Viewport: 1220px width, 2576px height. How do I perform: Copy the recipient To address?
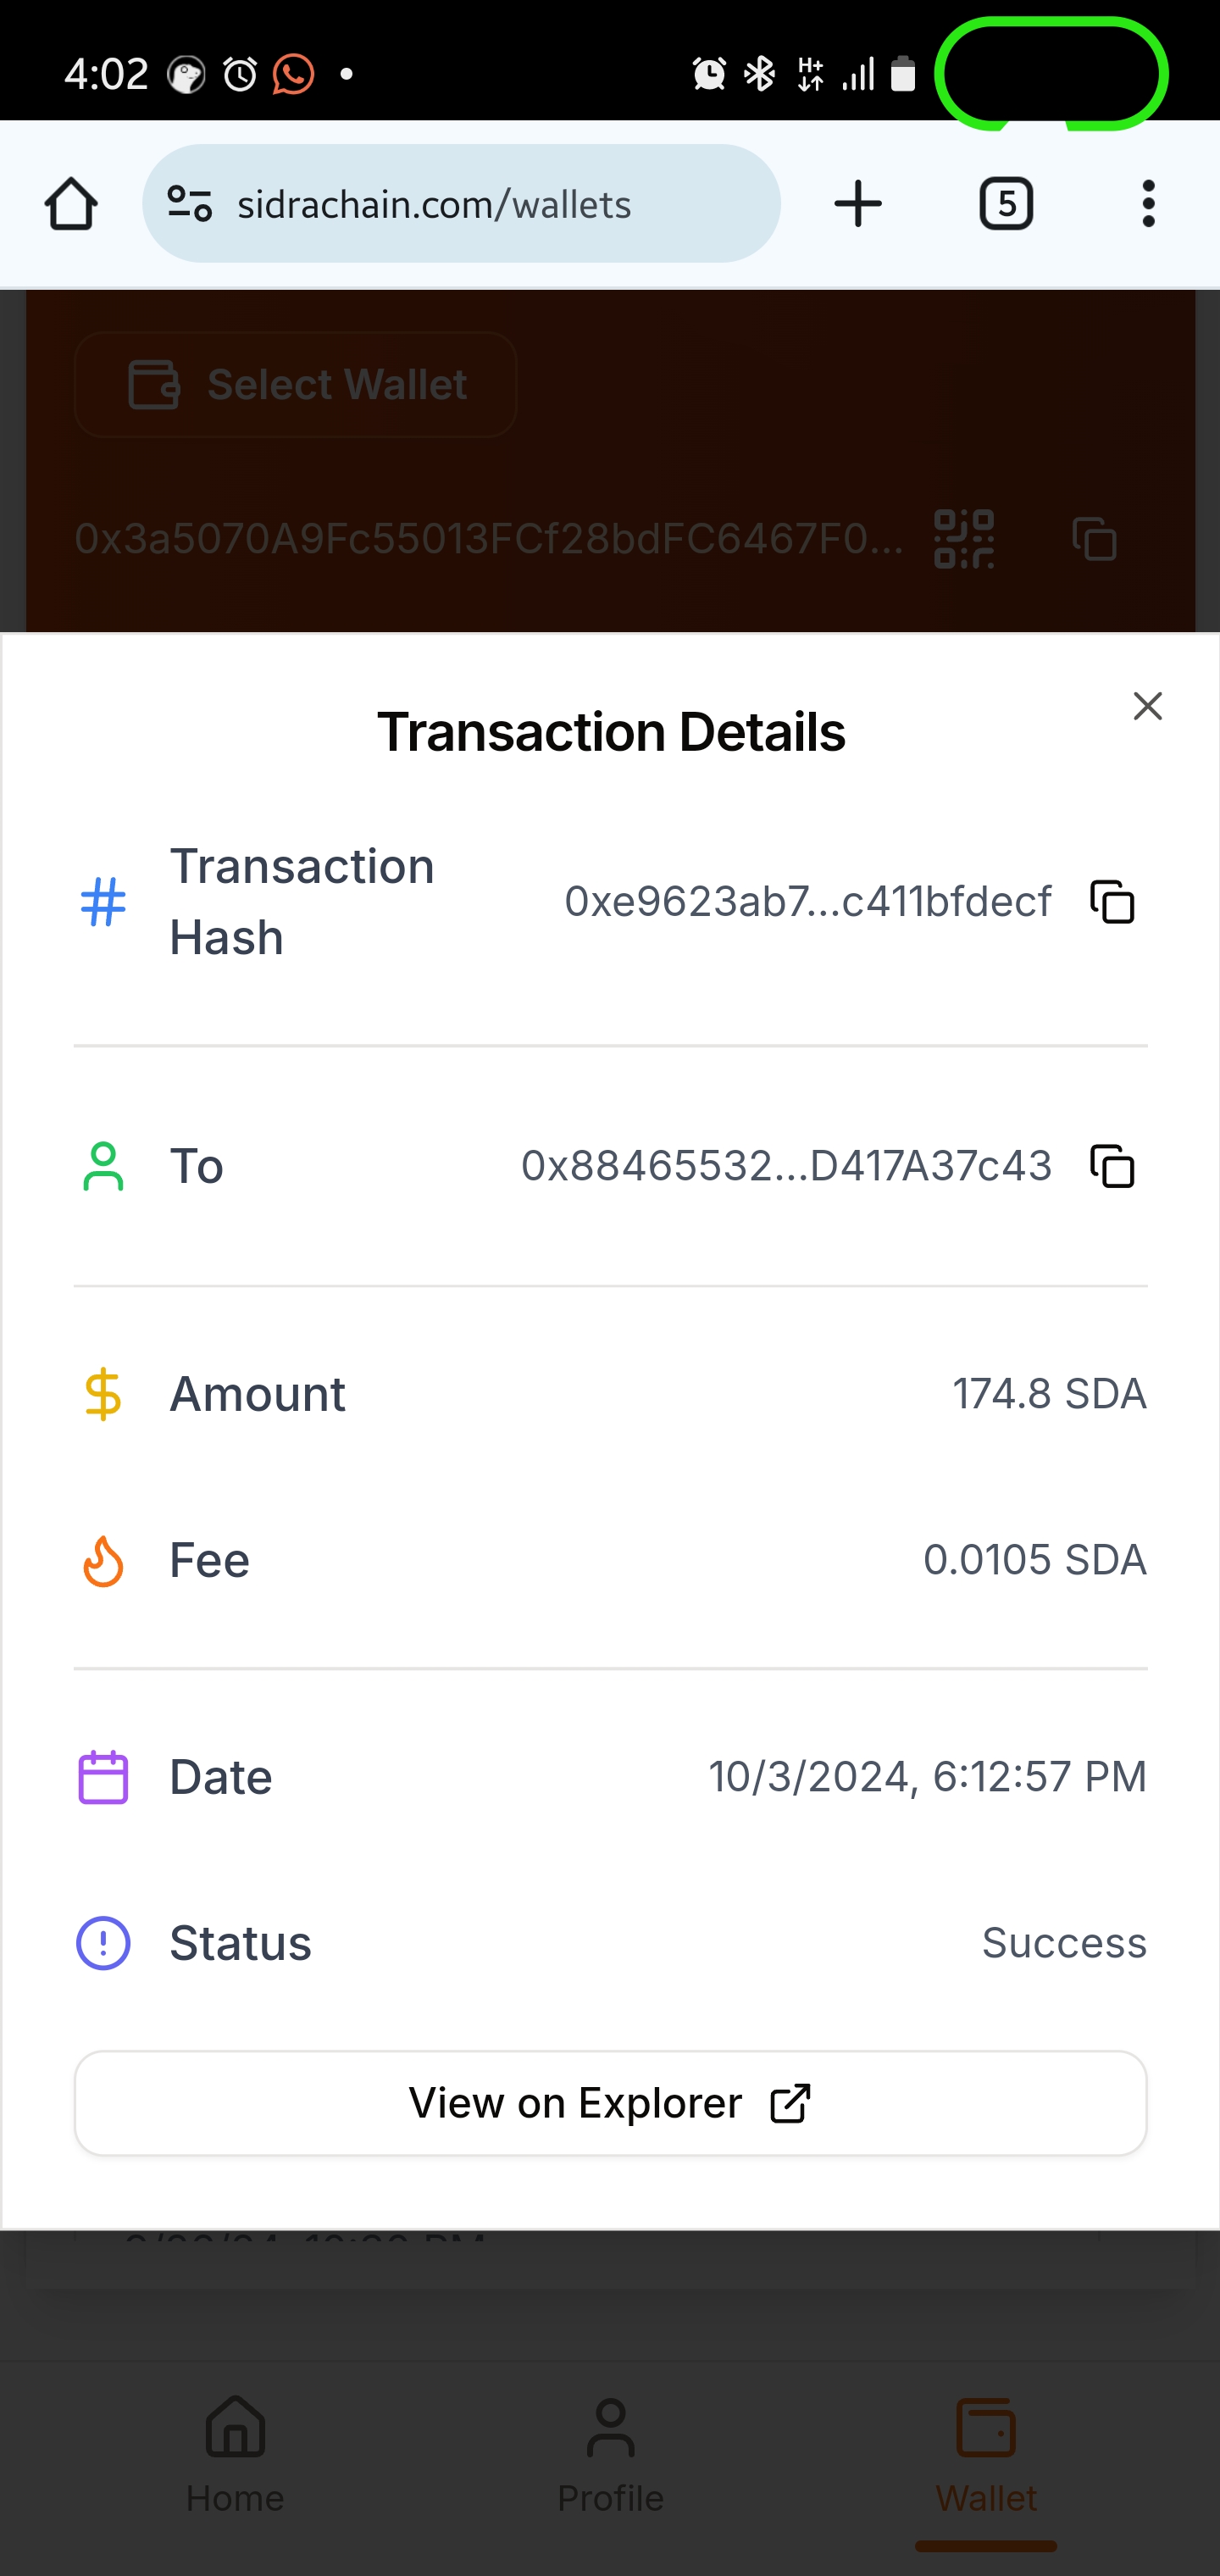point(1112,1166)
